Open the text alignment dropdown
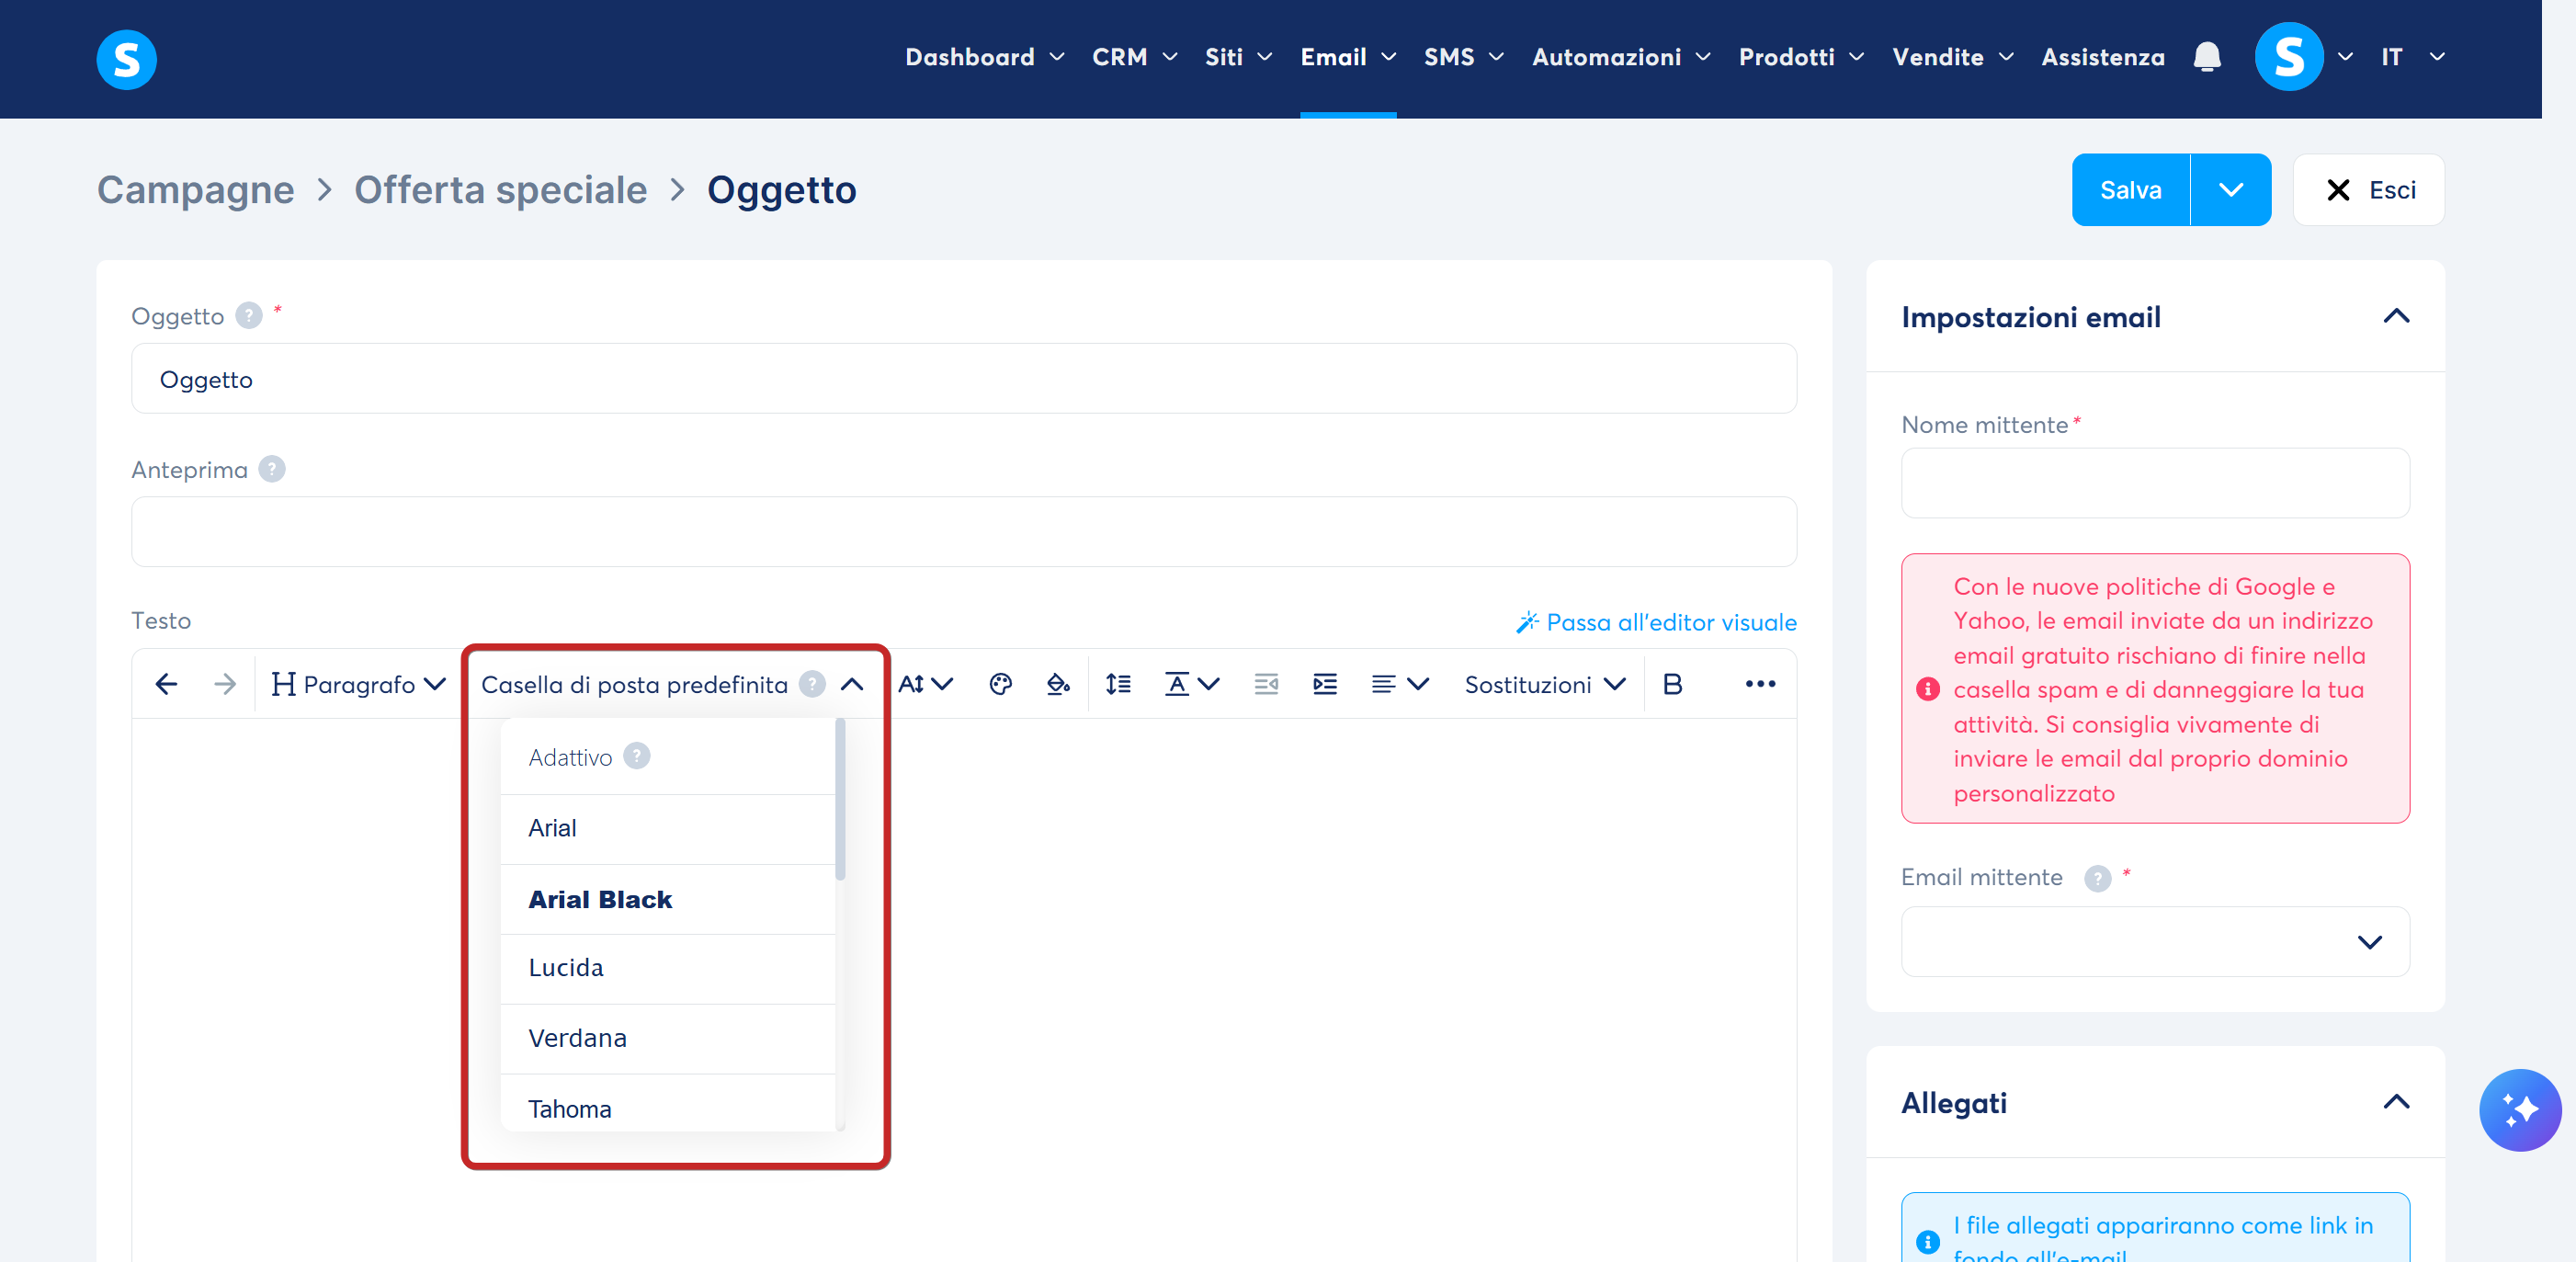The height and width of the screenshot is (1262, 2576). (1400, 684)
